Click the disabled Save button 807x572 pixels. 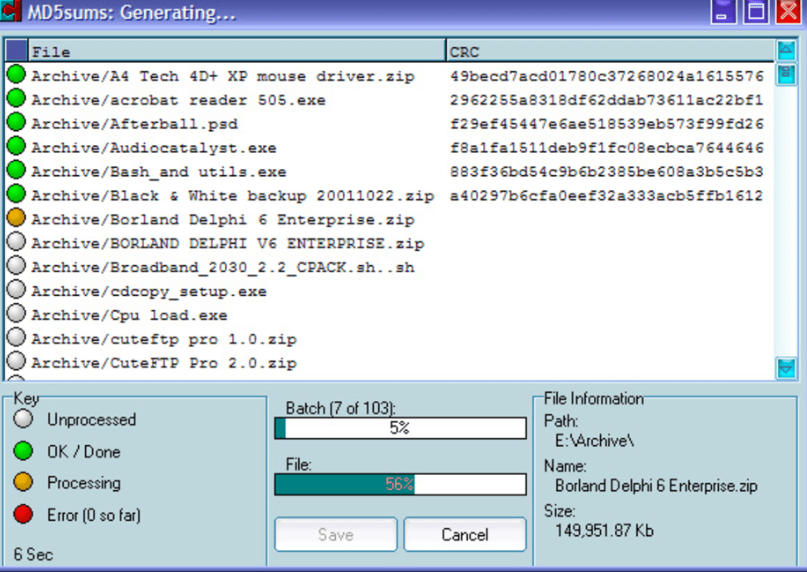[335, 534]
